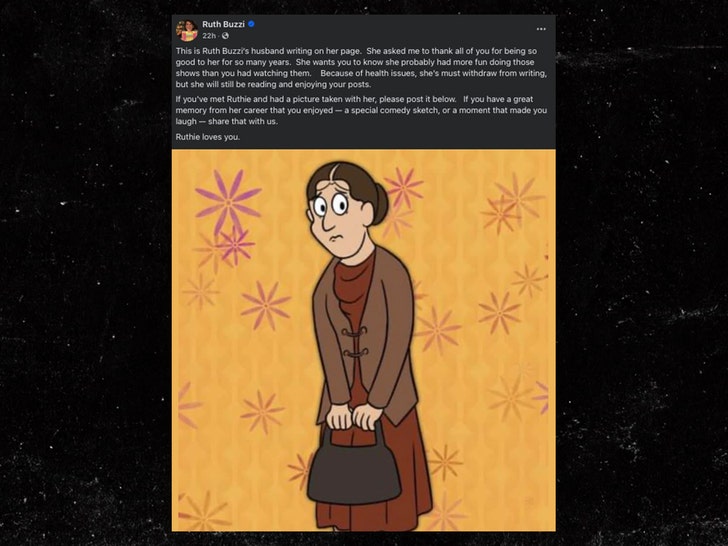Image resolution: width=728 pixels, height=546 pixels.
Task: Click the cartoon woman's wide white eyes
Action: click(331, 205)
